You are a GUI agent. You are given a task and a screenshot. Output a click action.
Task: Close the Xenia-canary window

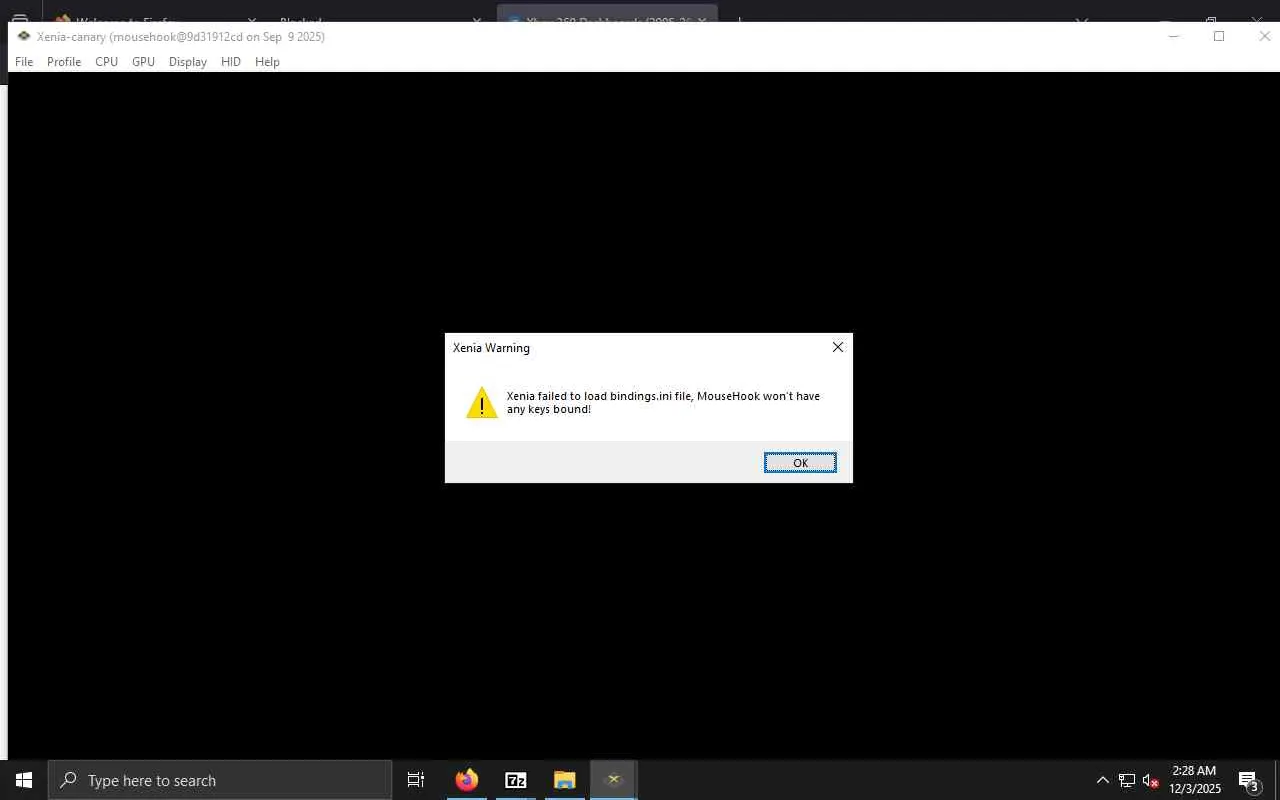tap(1264, 36)
